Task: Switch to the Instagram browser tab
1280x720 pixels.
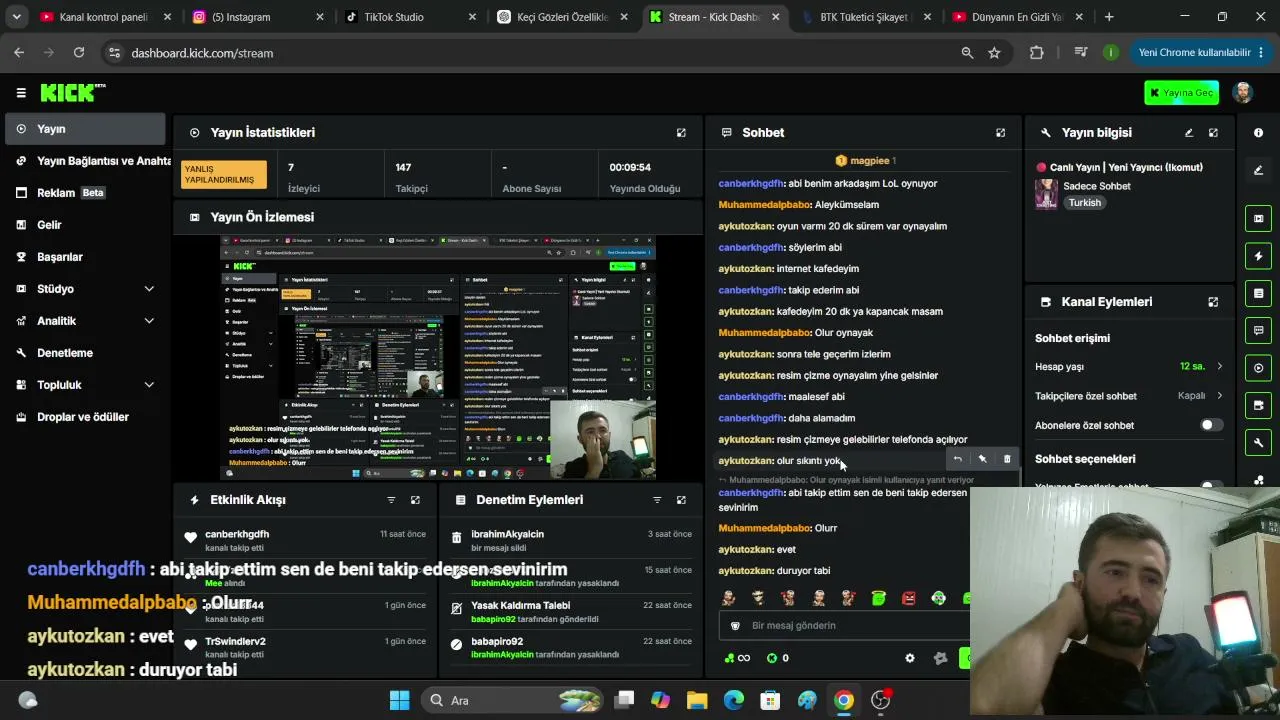Action: 258,17
